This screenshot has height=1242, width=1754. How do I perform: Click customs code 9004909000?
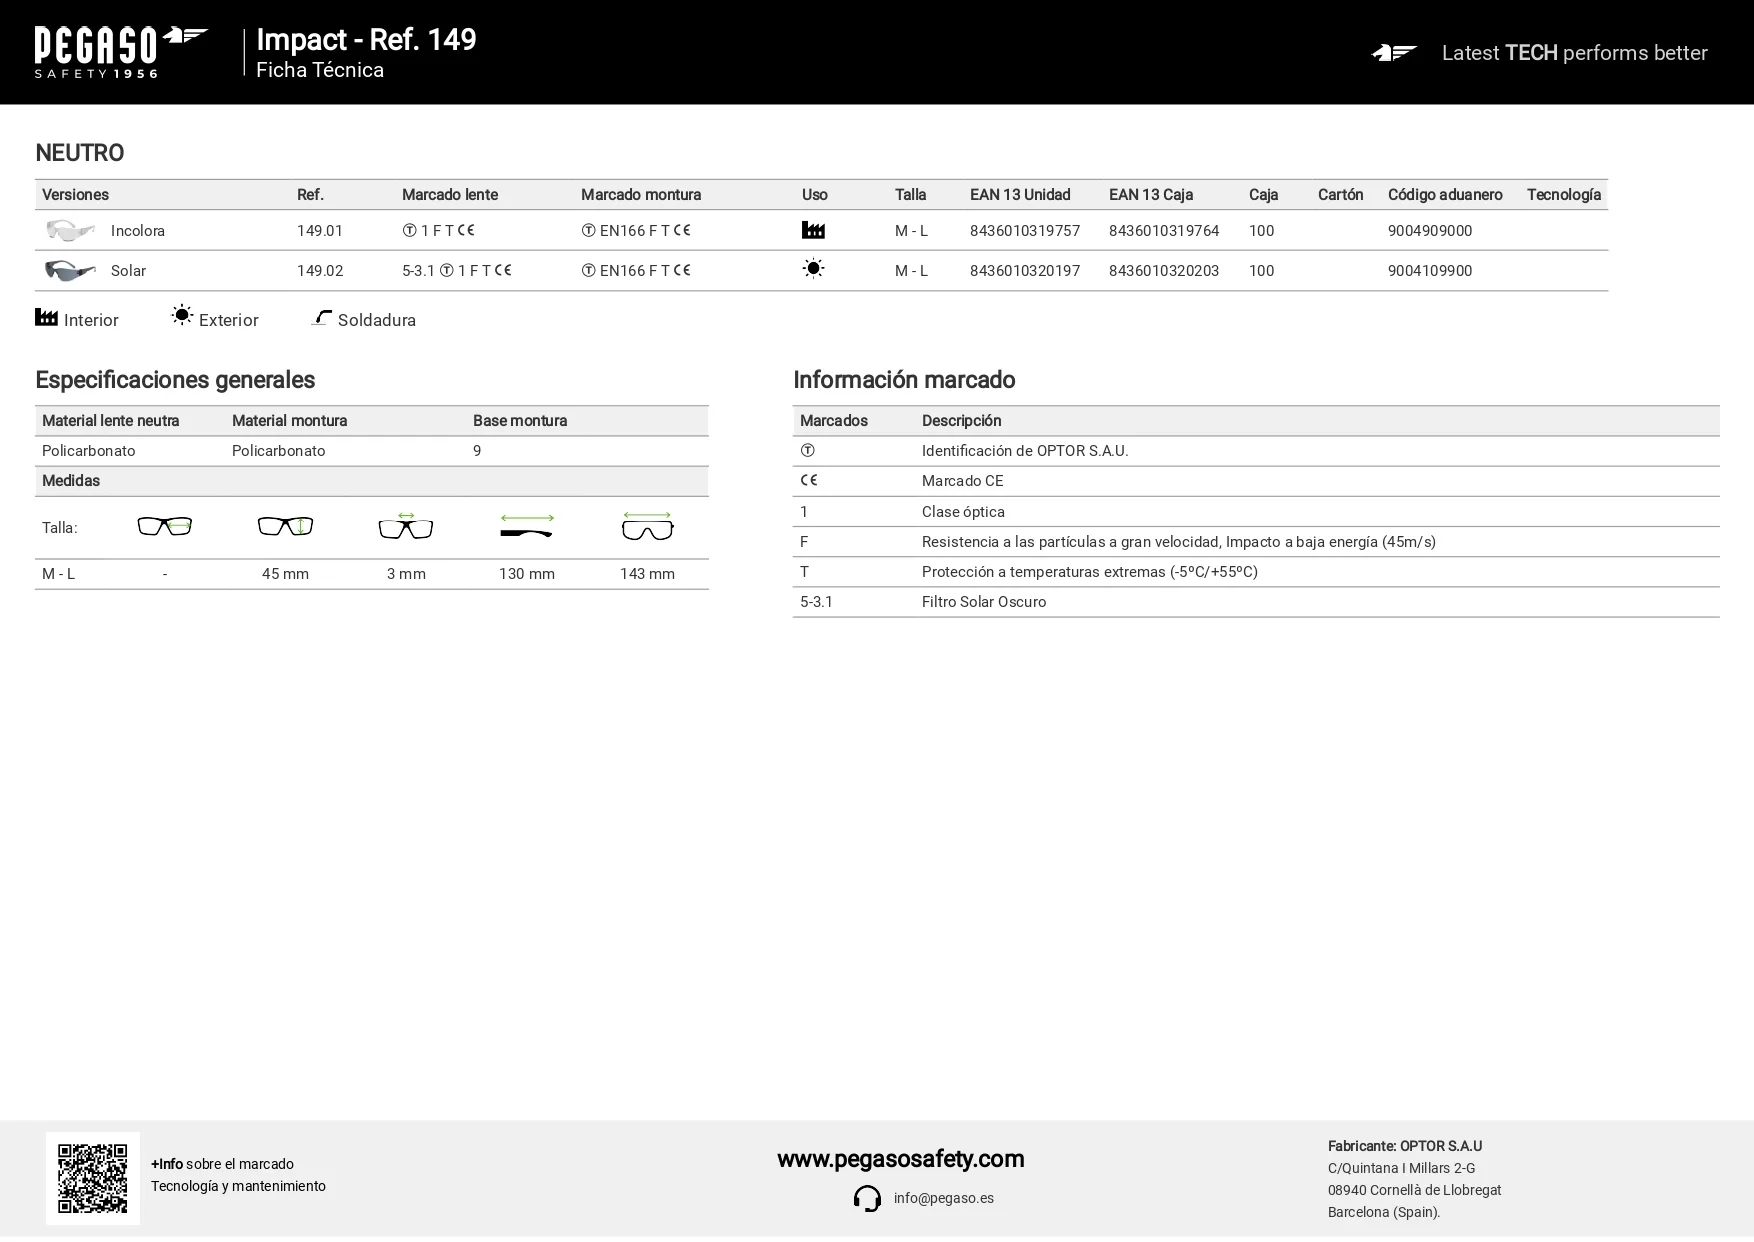(1430, 231)
